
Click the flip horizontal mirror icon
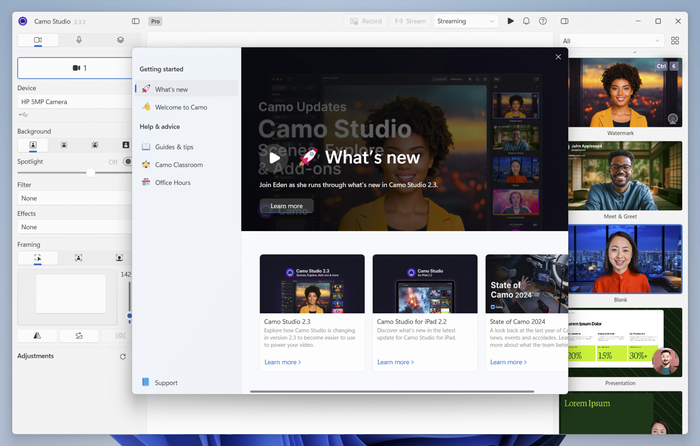[38, 336]
